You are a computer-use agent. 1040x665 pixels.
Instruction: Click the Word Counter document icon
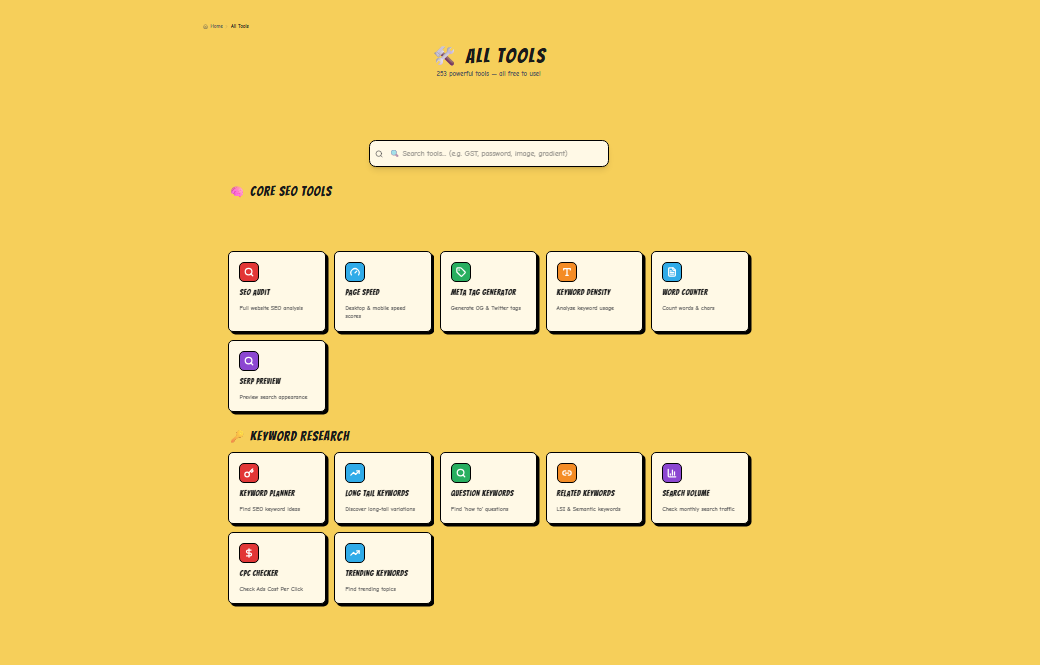tap(672, 271)
